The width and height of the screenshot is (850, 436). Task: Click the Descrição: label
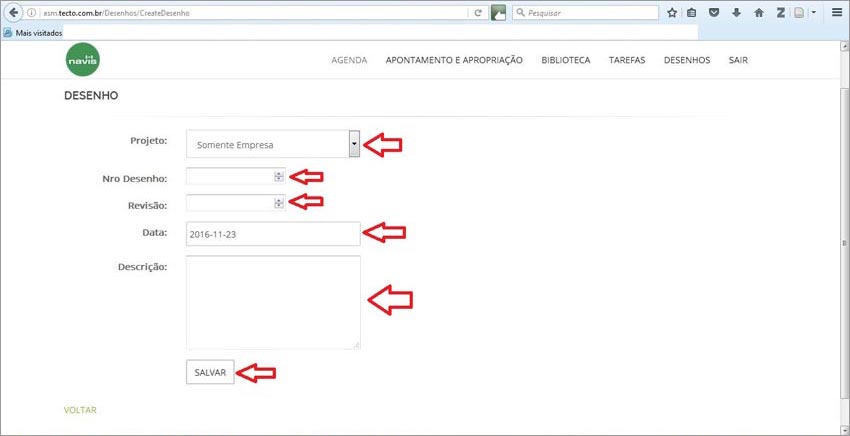point(142,267)
